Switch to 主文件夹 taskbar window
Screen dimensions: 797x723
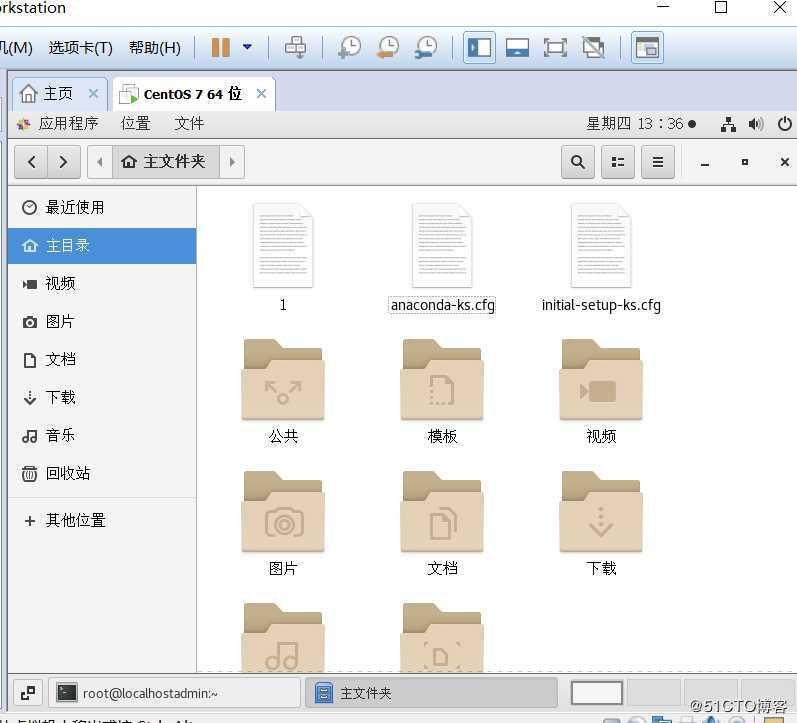(x=431, y=693)
